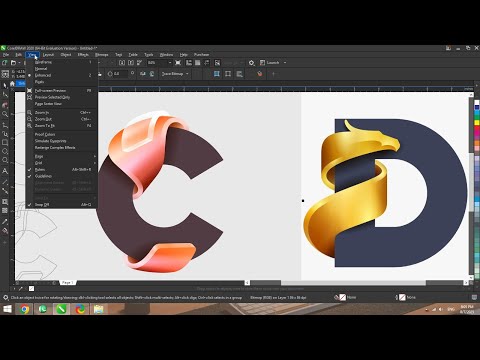Open the zoom level dropdown
The height and width of the screenshot is (360, 480).
coord(170,63)
